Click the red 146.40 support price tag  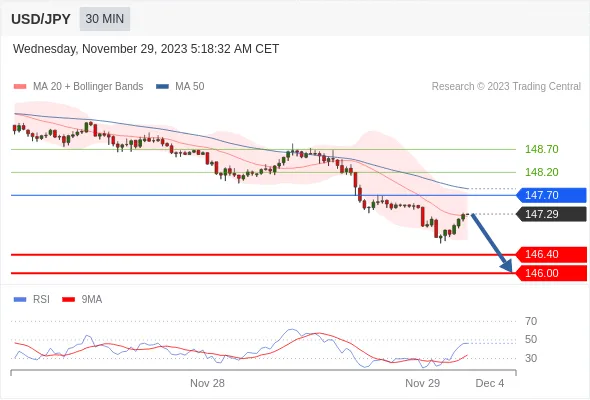coord(551,254)
